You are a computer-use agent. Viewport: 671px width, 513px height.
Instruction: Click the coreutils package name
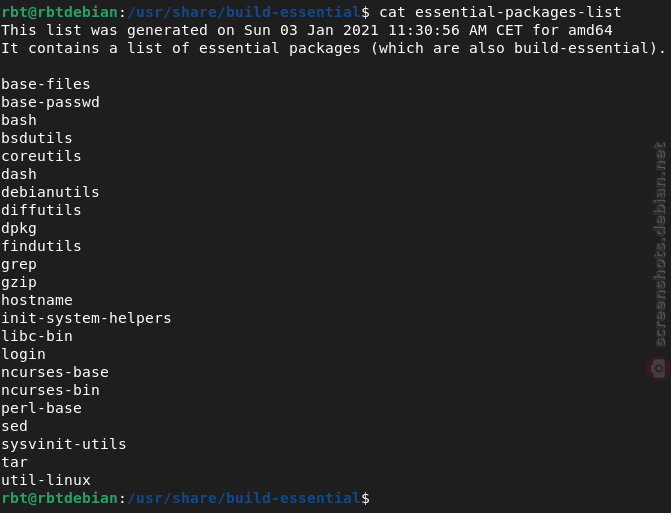pos(41,156)
